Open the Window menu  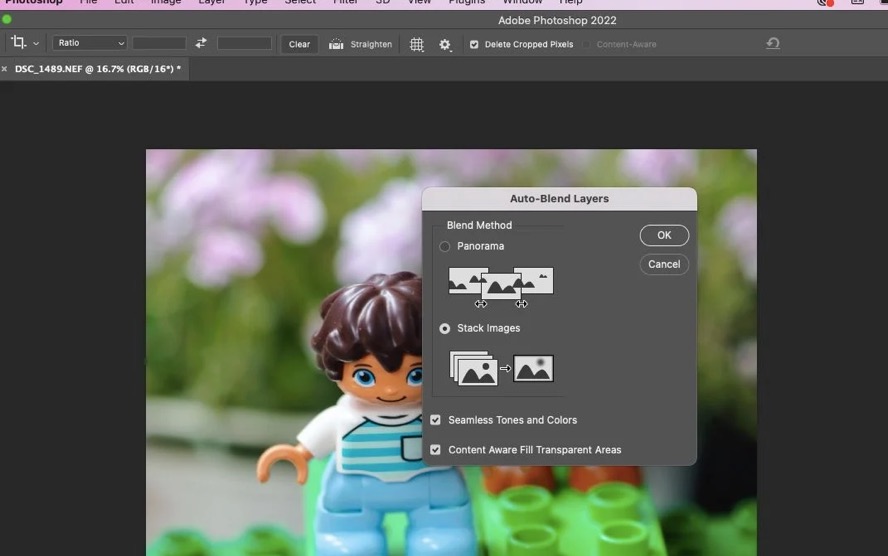pyautogui.click(x=522, y=2)
